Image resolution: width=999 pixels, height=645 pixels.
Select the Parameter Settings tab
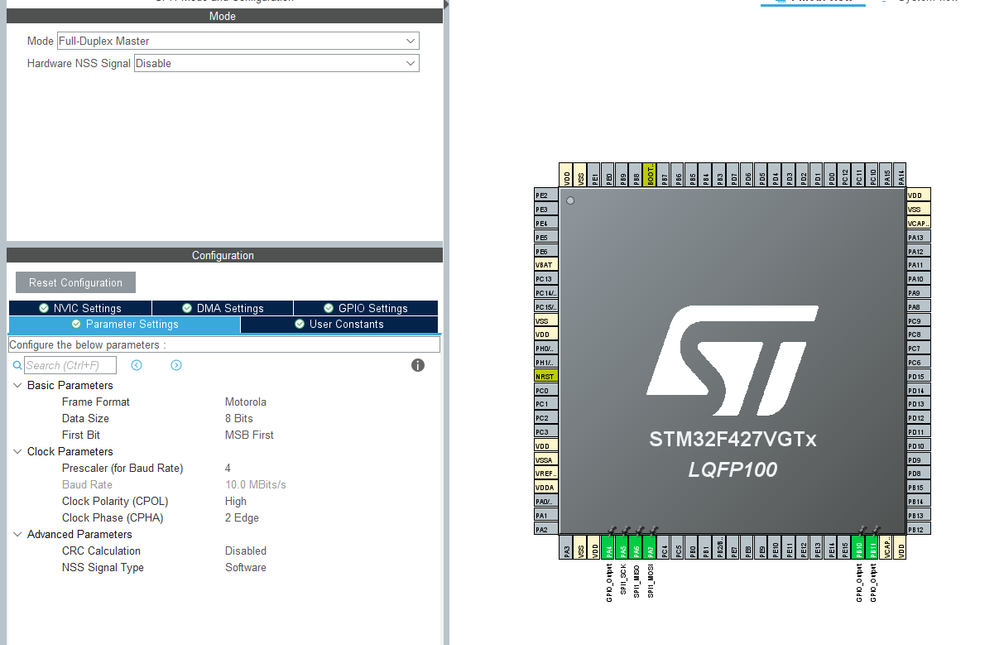pos(125,324)
